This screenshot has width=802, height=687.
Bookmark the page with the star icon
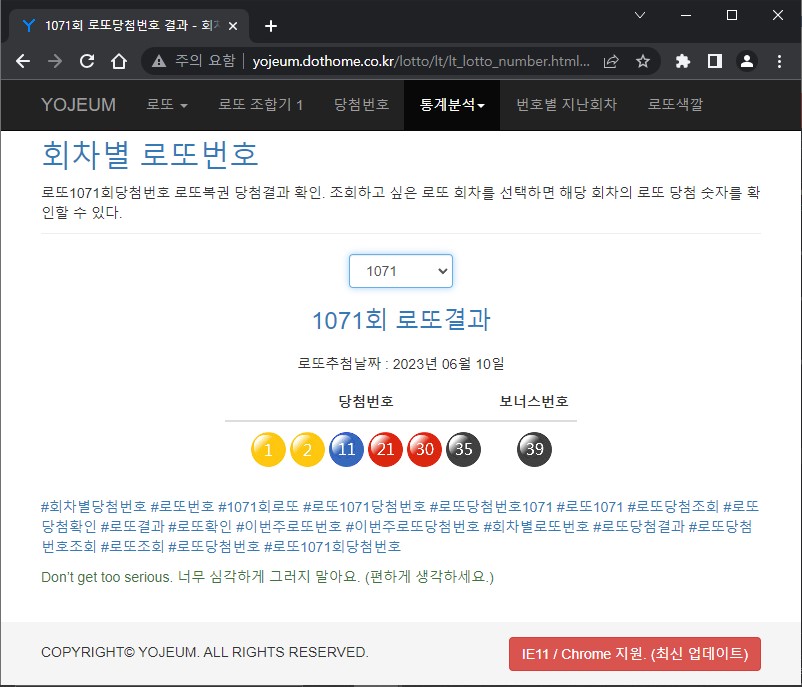[x=643, y=61]
